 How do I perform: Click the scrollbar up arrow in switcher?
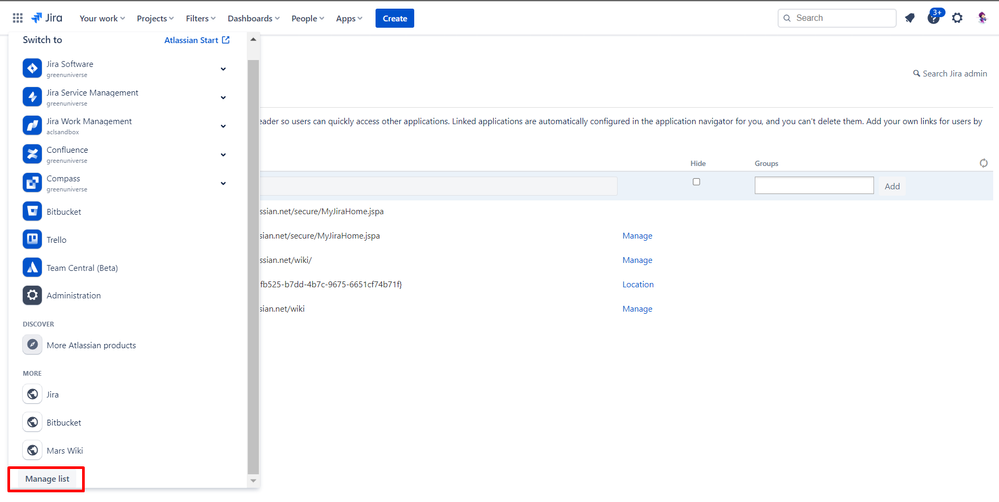click(x=254, y=39)
